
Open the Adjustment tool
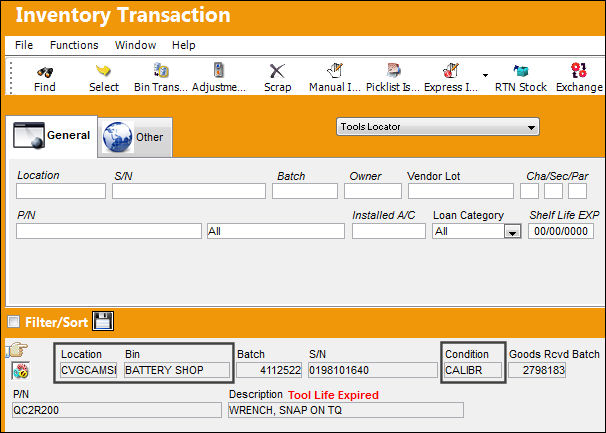point(219,70)
